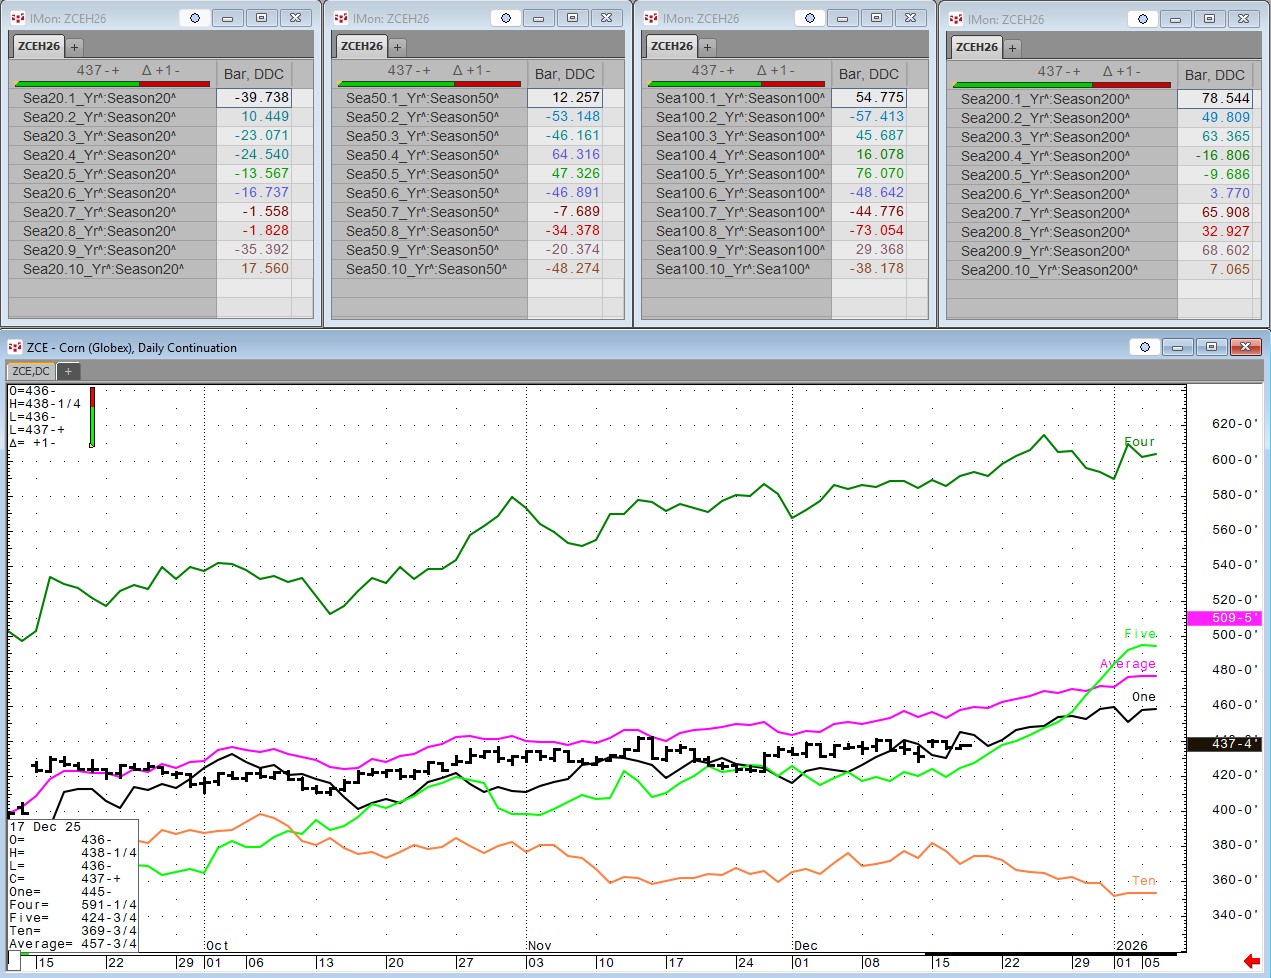The image size is (1271, 978).
Task: Add a new tab in the third IMon window
Action: pos(707,47)
